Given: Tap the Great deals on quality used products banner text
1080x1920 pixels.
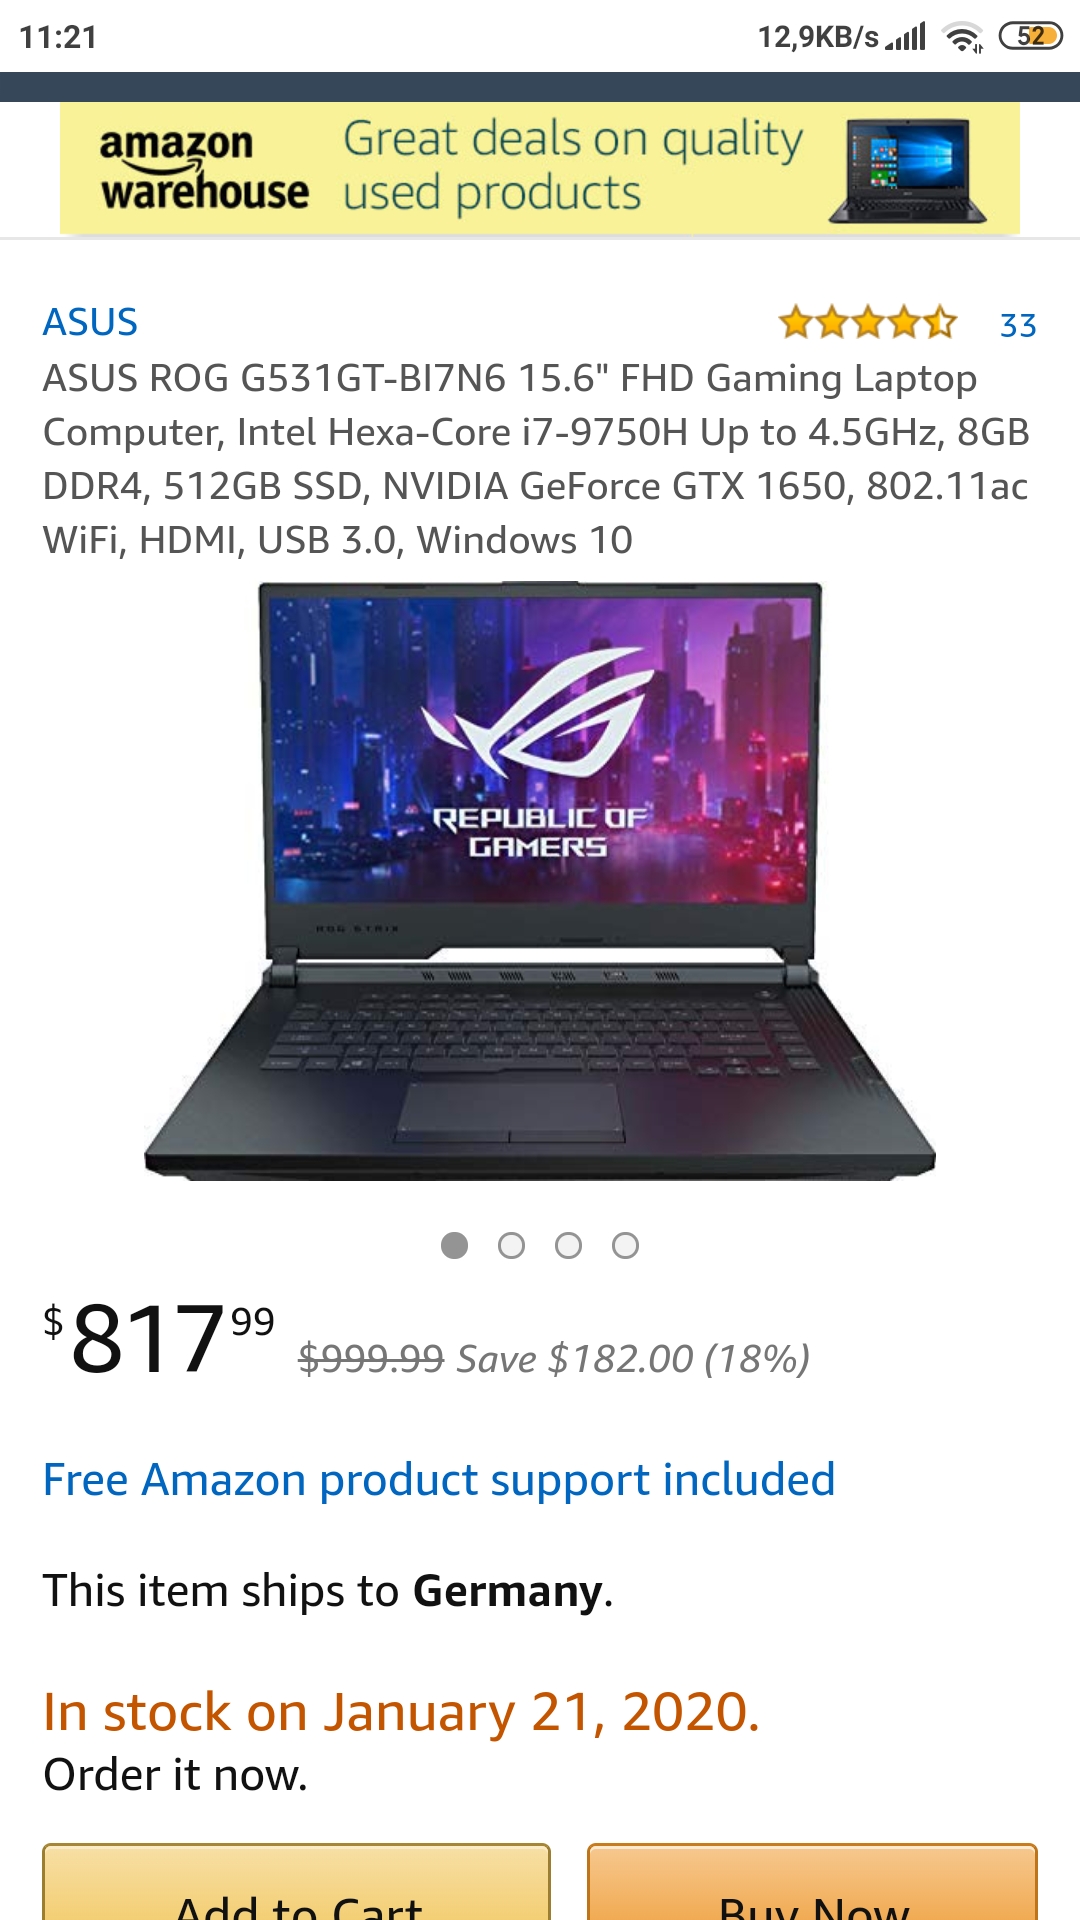Looking at the screenshot, I should [573, 166].
